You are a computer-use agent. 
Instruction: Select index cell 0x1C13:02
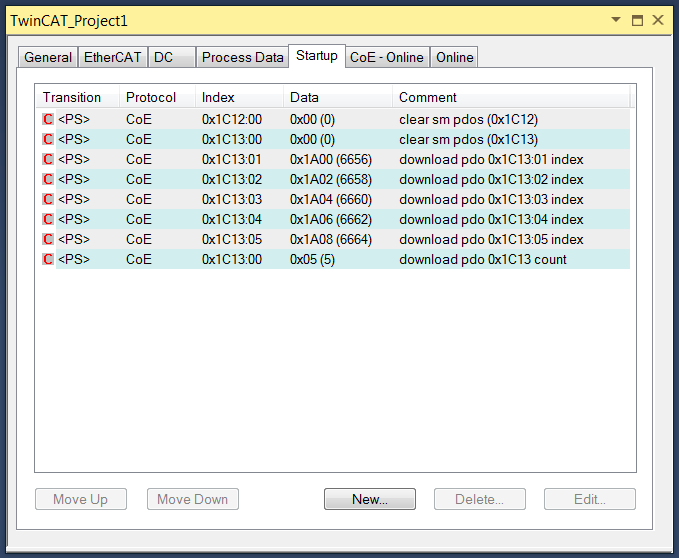click(x=232, y=179)
